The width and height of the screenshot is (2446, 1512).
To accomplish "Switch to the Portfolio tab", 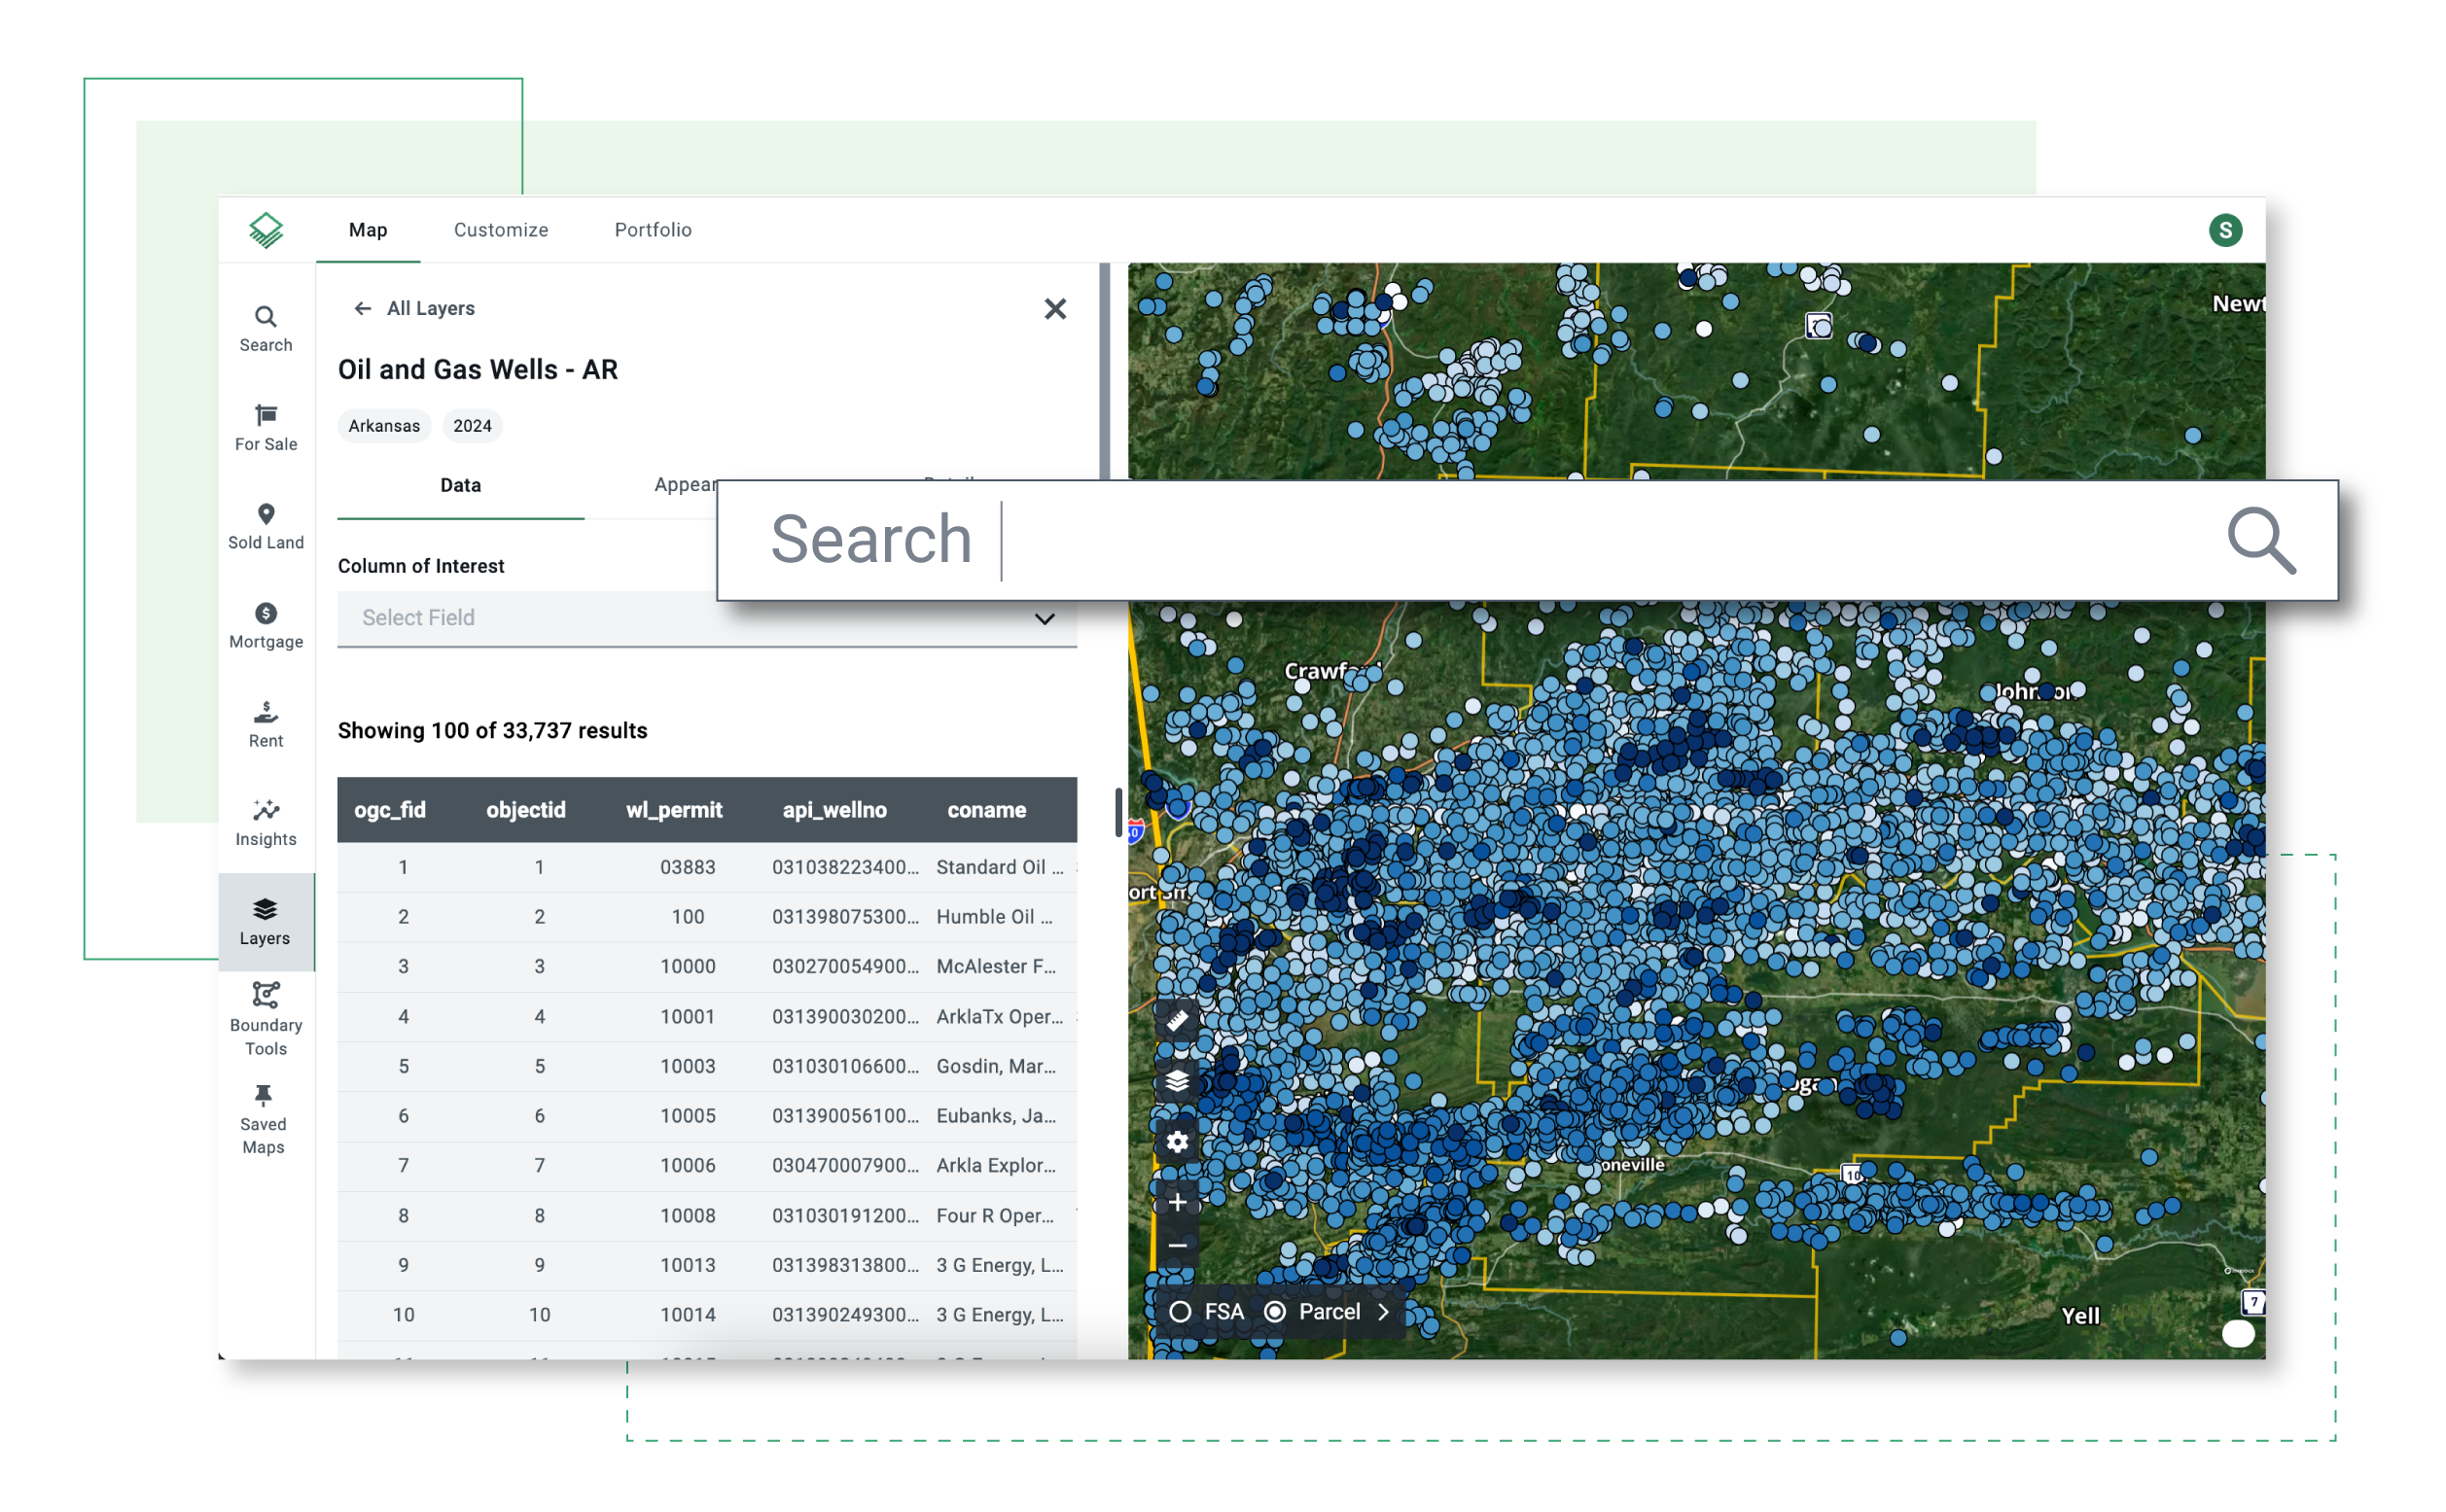I will tap(653, 230).
